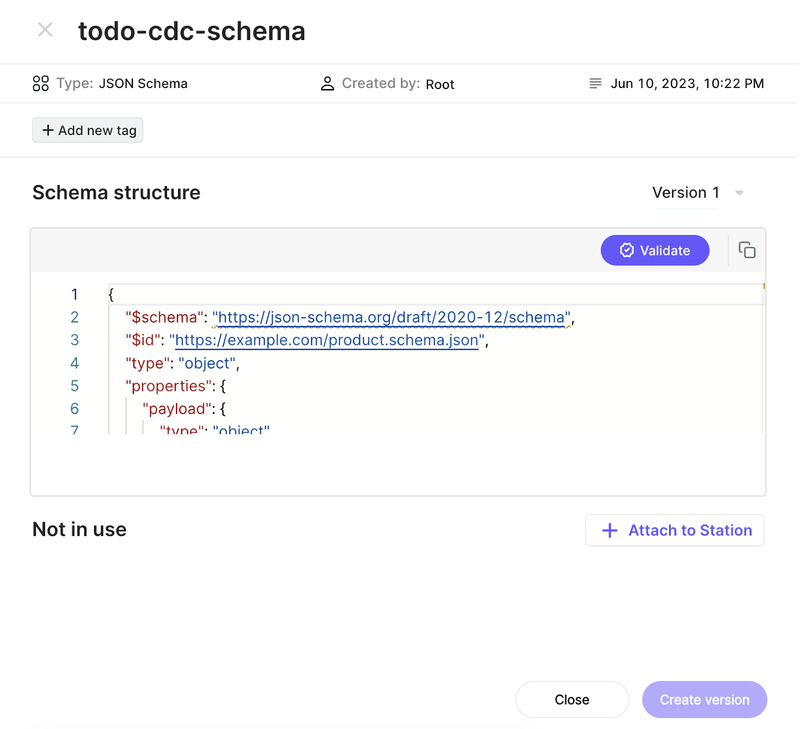Close the todo-cdc-schema panel with the X icon
The height and width of the screenshot is (729, 800).
point(45,30)
